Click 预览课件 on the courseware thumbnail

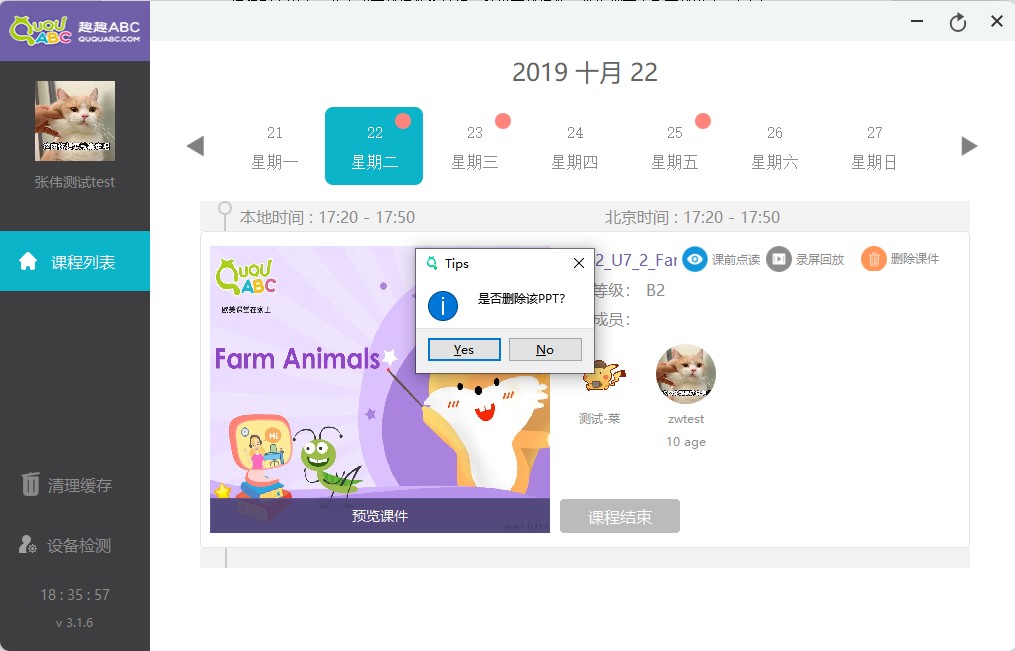[380, 516]
